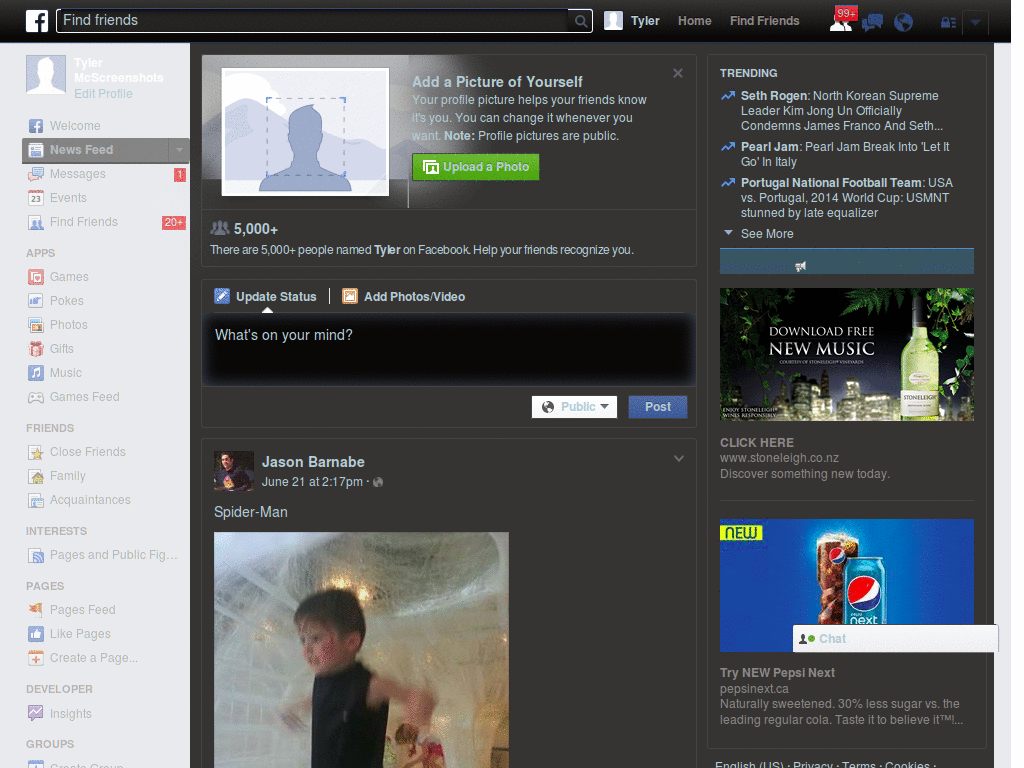1024x768 pixels.
Task: Open Portugal National Football Team trending story
Action: [x=846, y=198]
